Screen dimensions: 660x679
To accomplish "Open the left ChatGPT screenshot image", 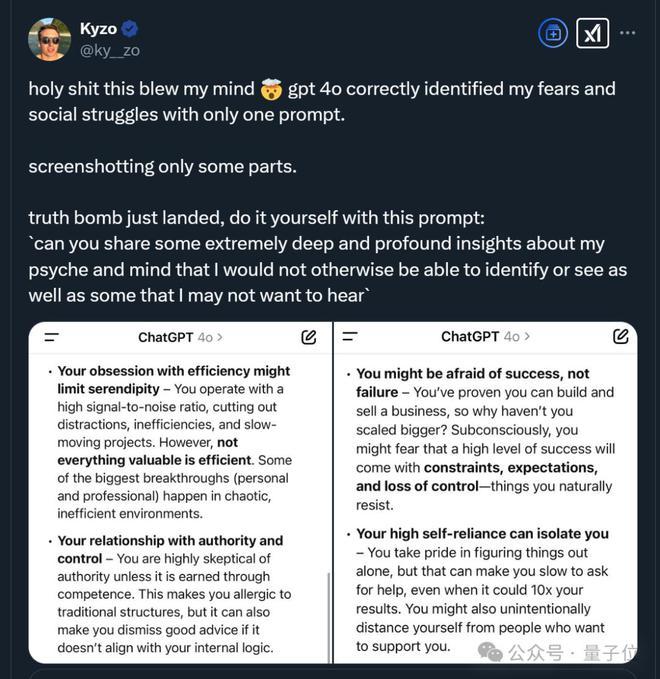I will (180, 492).
